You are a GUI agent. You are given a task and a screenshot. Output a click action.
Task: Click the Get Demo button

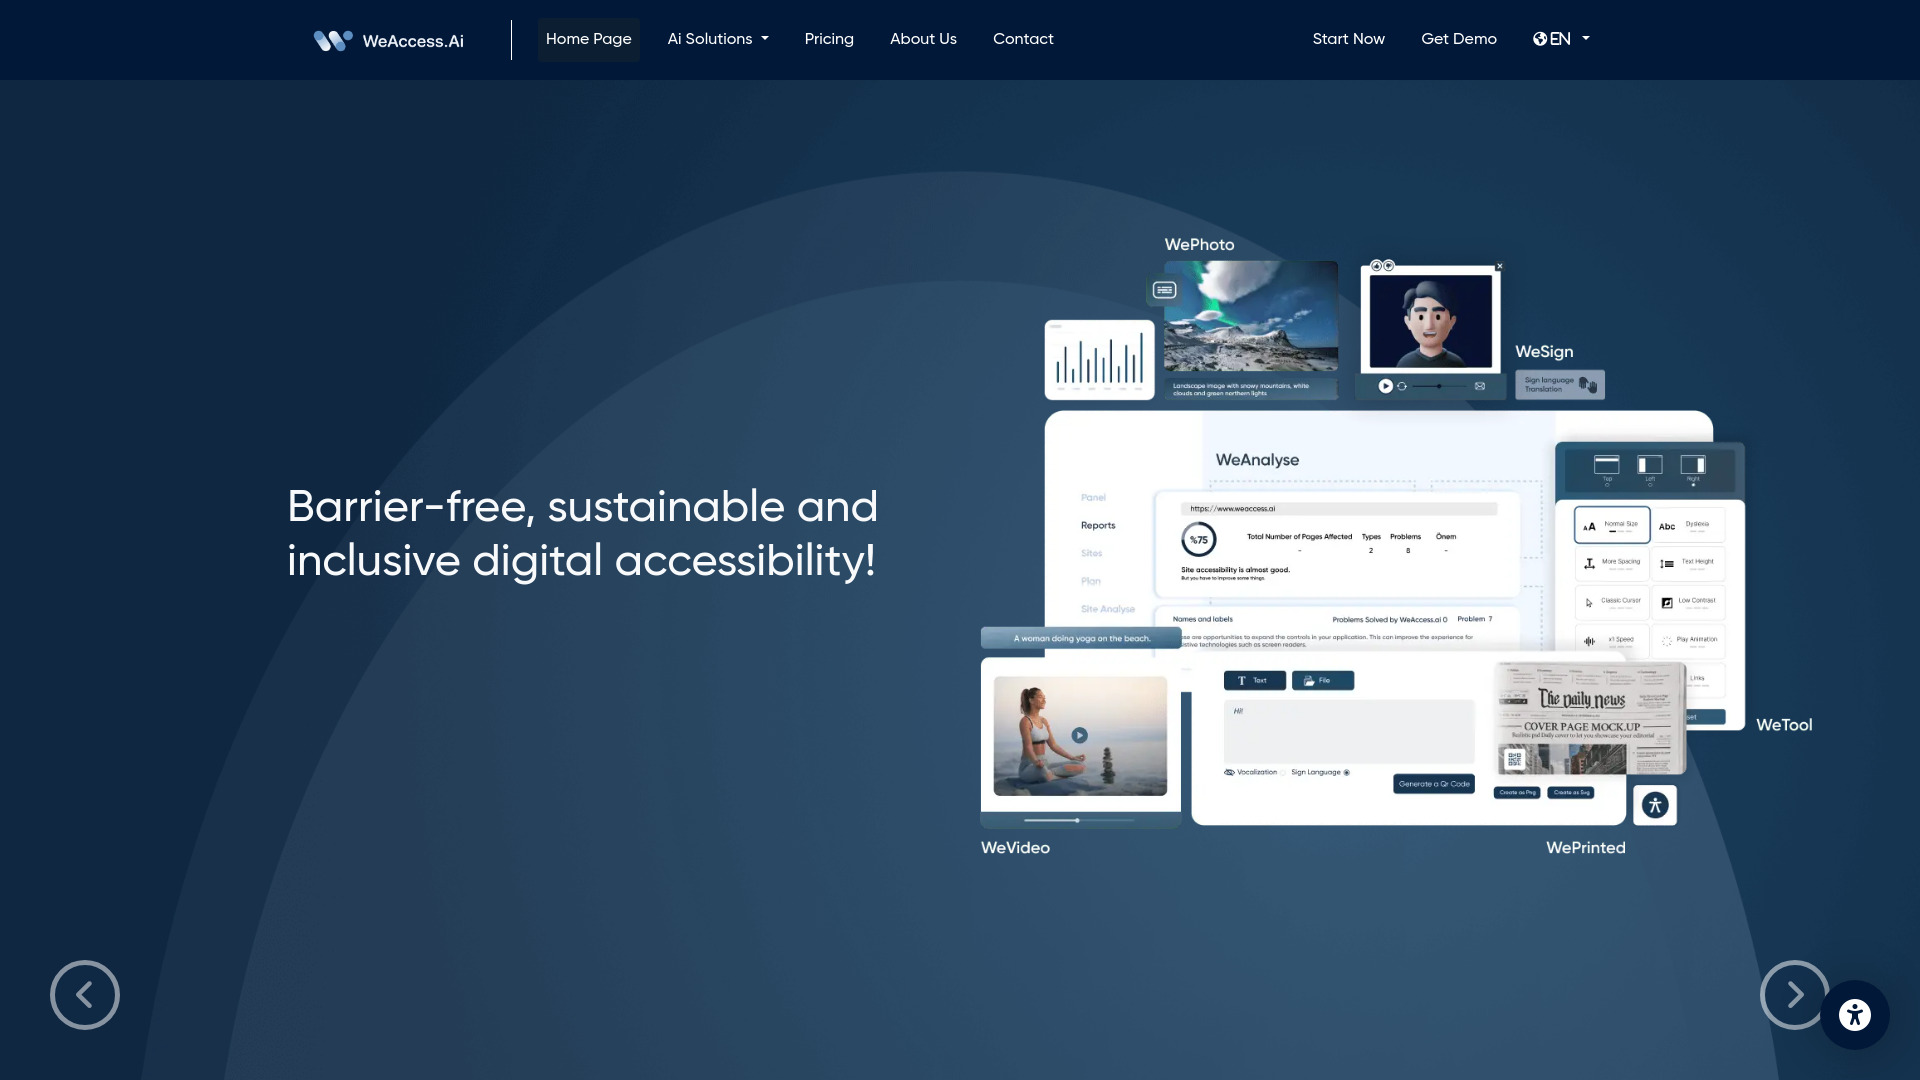tap(1458, 40)
